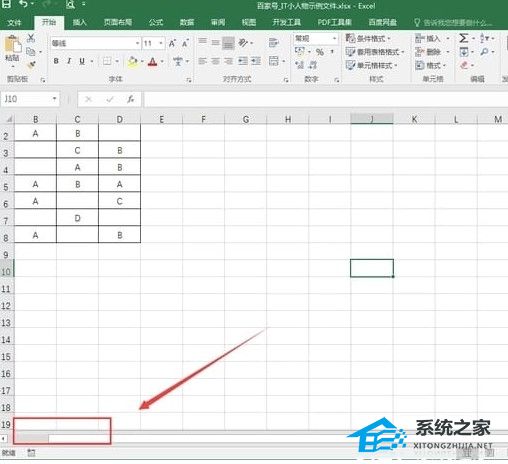The width and height of the screenshot is (508, 464).
Task: Click the Cut scissors icon
Action: tap(31, 38)
